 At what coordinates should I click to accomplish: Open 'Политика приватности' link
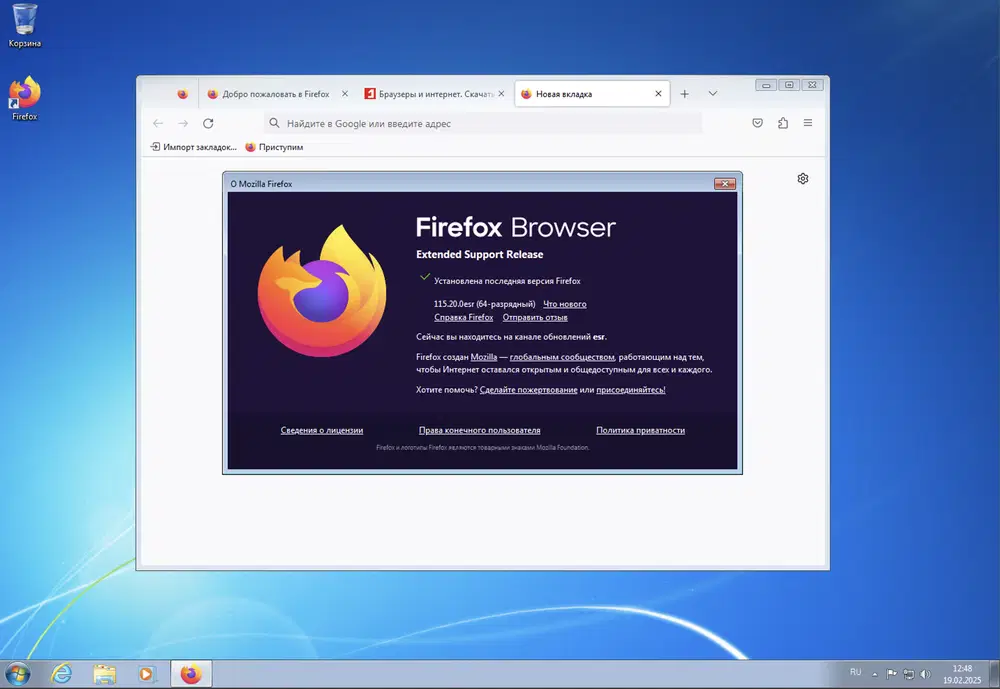[x=640, y=430]
